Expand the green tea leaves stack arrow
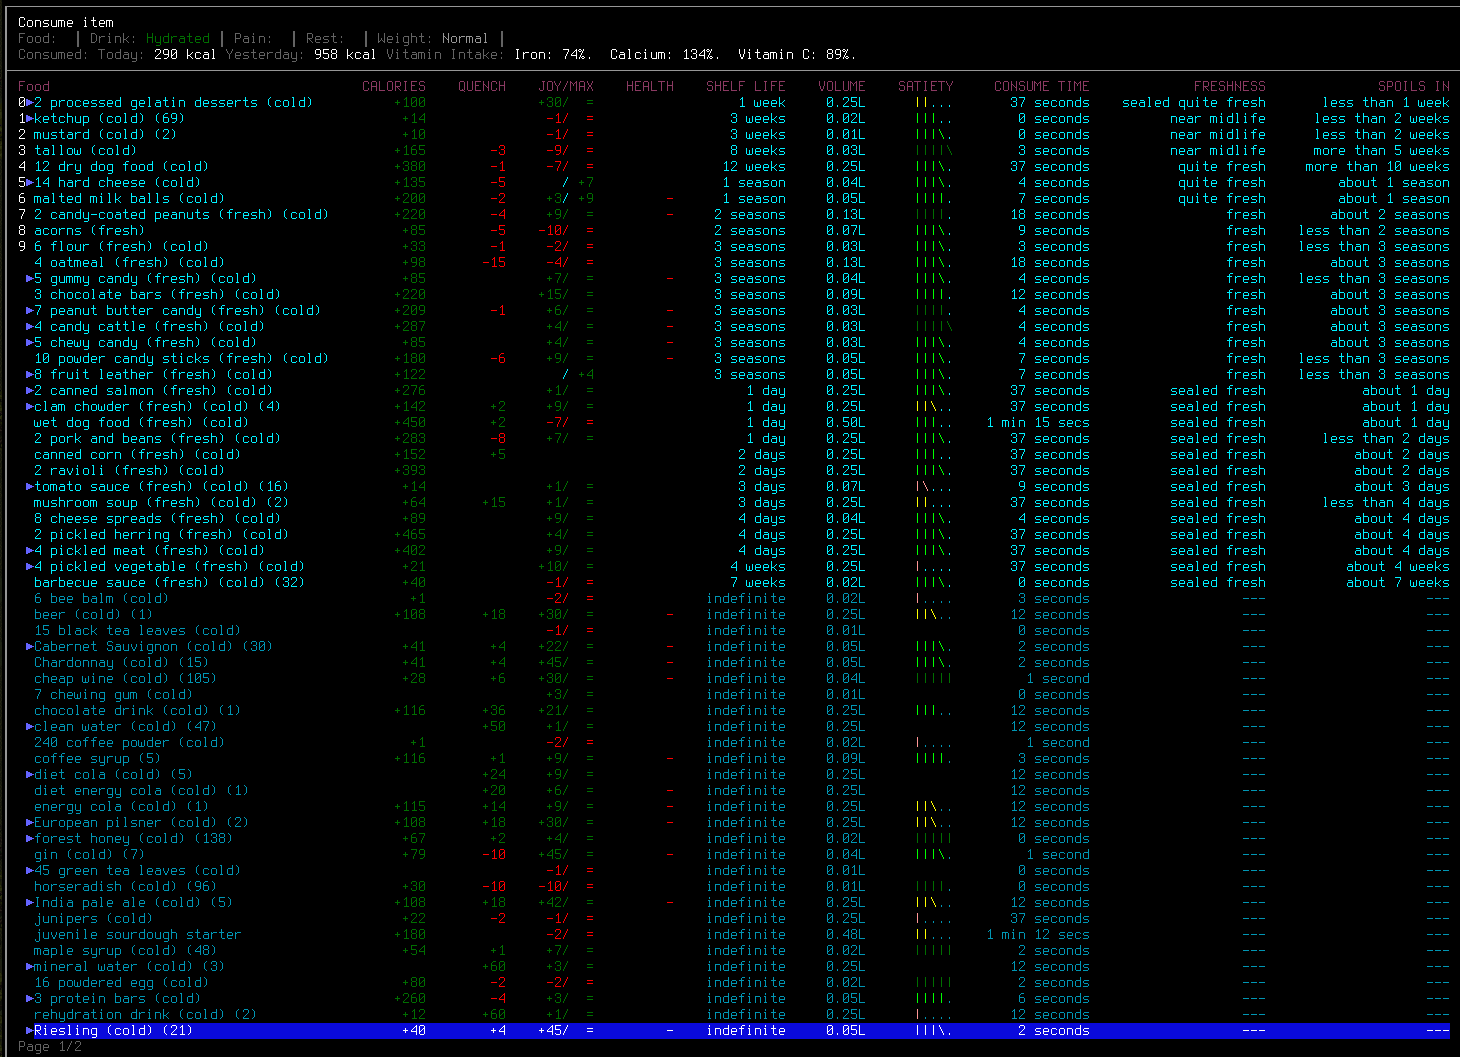The height and width of the screenshot is (1057, 1460). pos(30,871)
